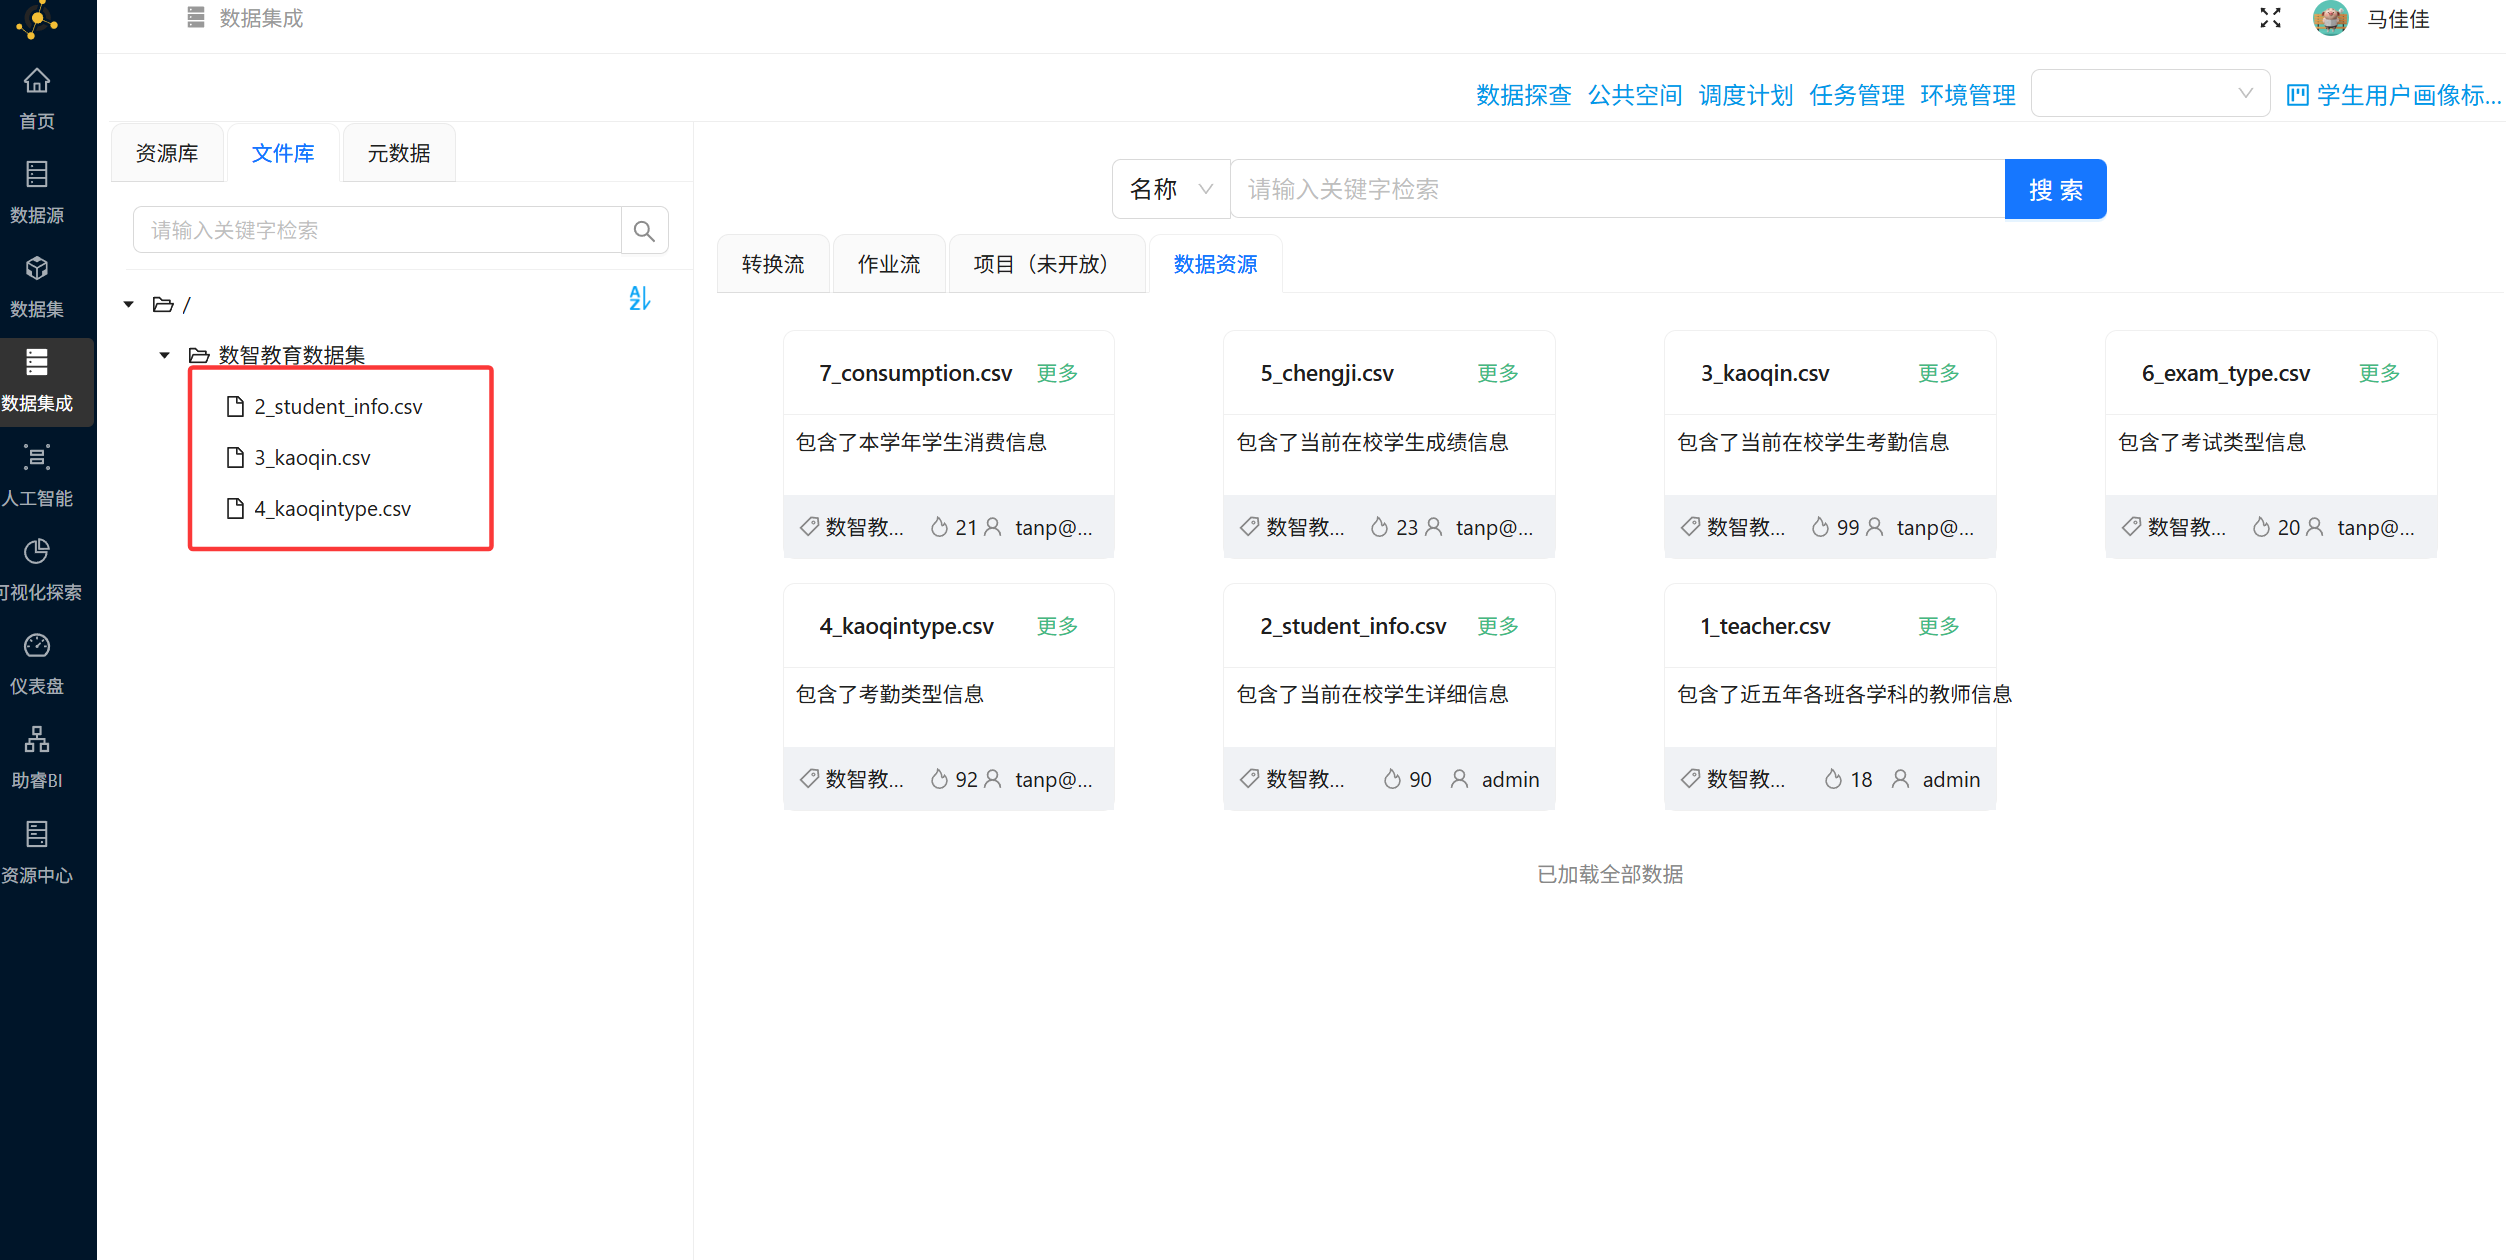
Task: Open the 数据源 sidebar icon
Action: point(37,174)
